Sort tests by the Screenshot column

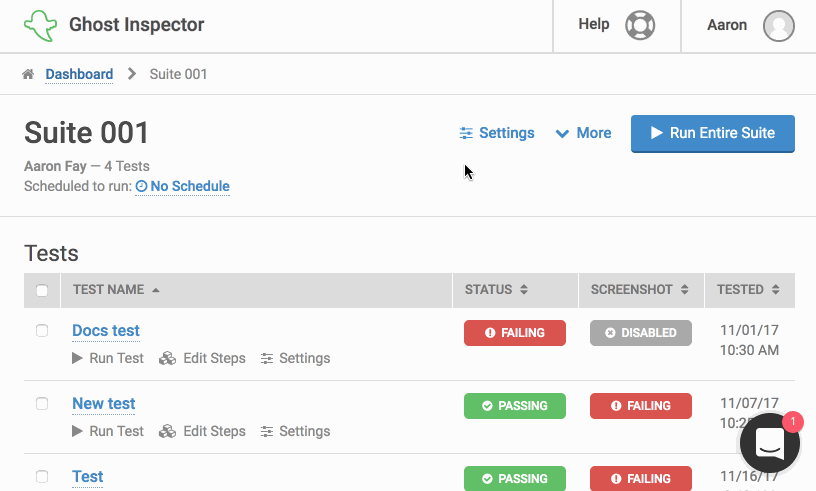point(640,289)
